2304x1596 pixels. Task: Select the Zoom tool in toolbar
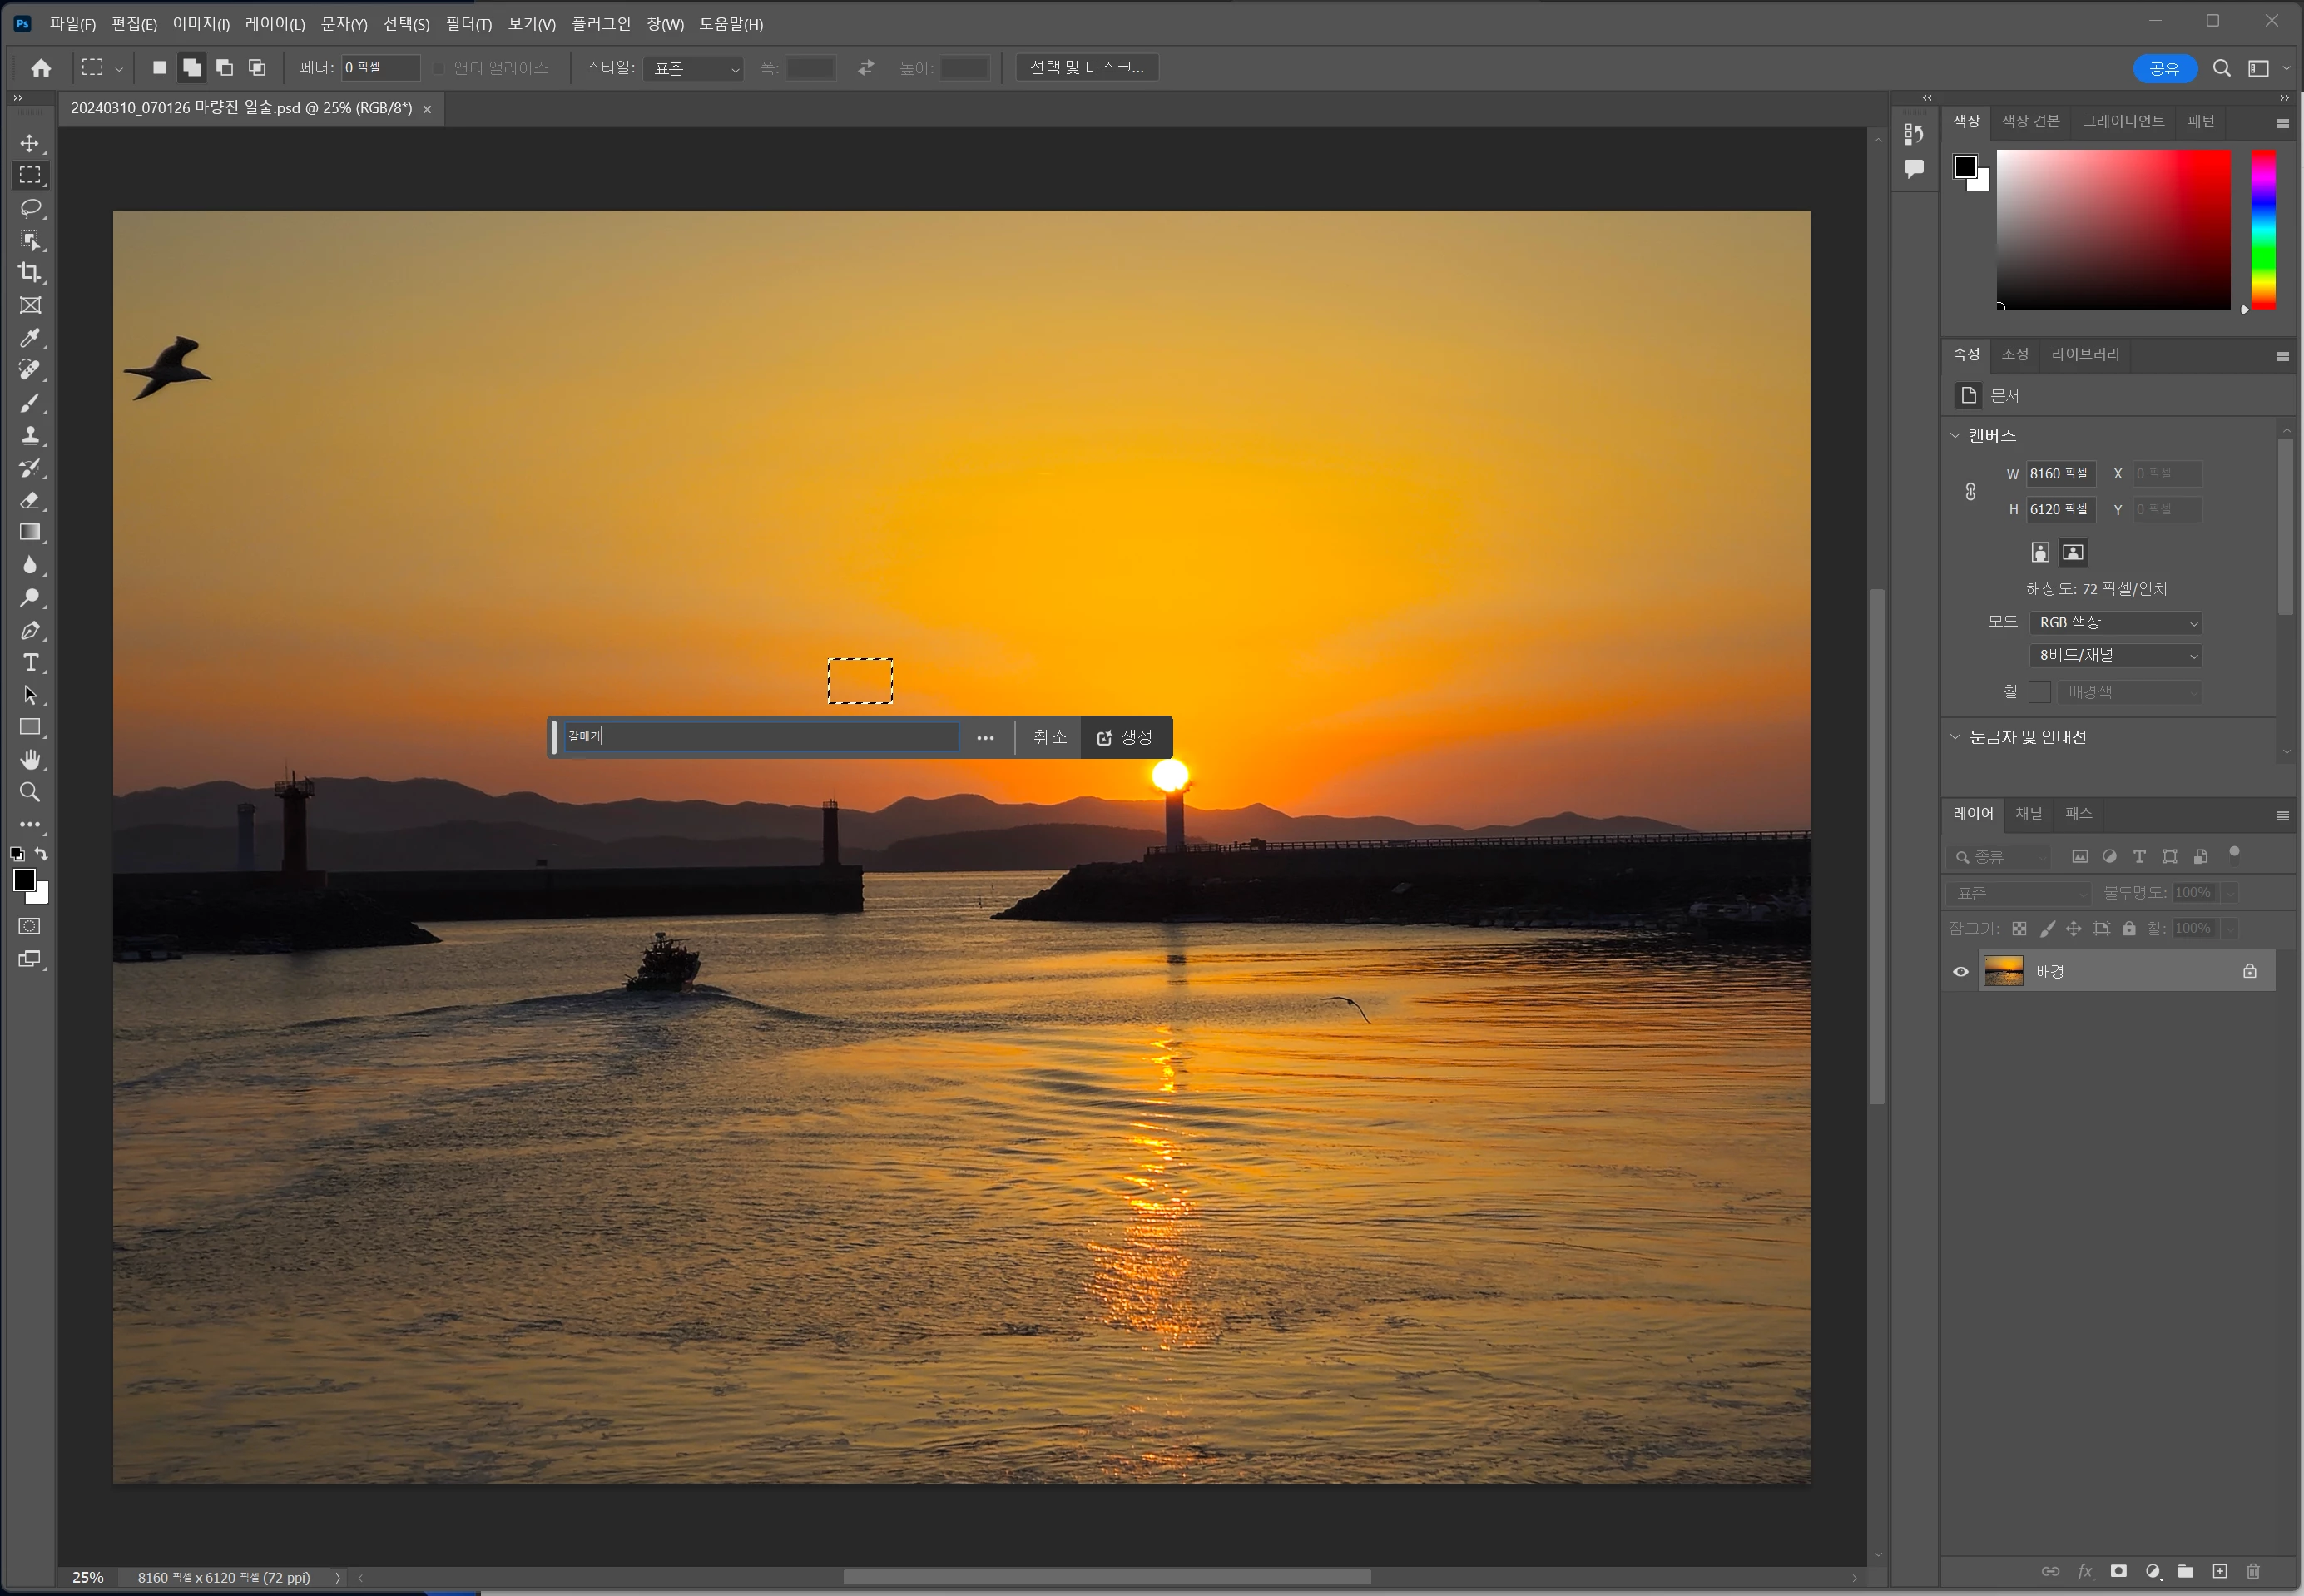pyautogui.click(x=30, y=792)
